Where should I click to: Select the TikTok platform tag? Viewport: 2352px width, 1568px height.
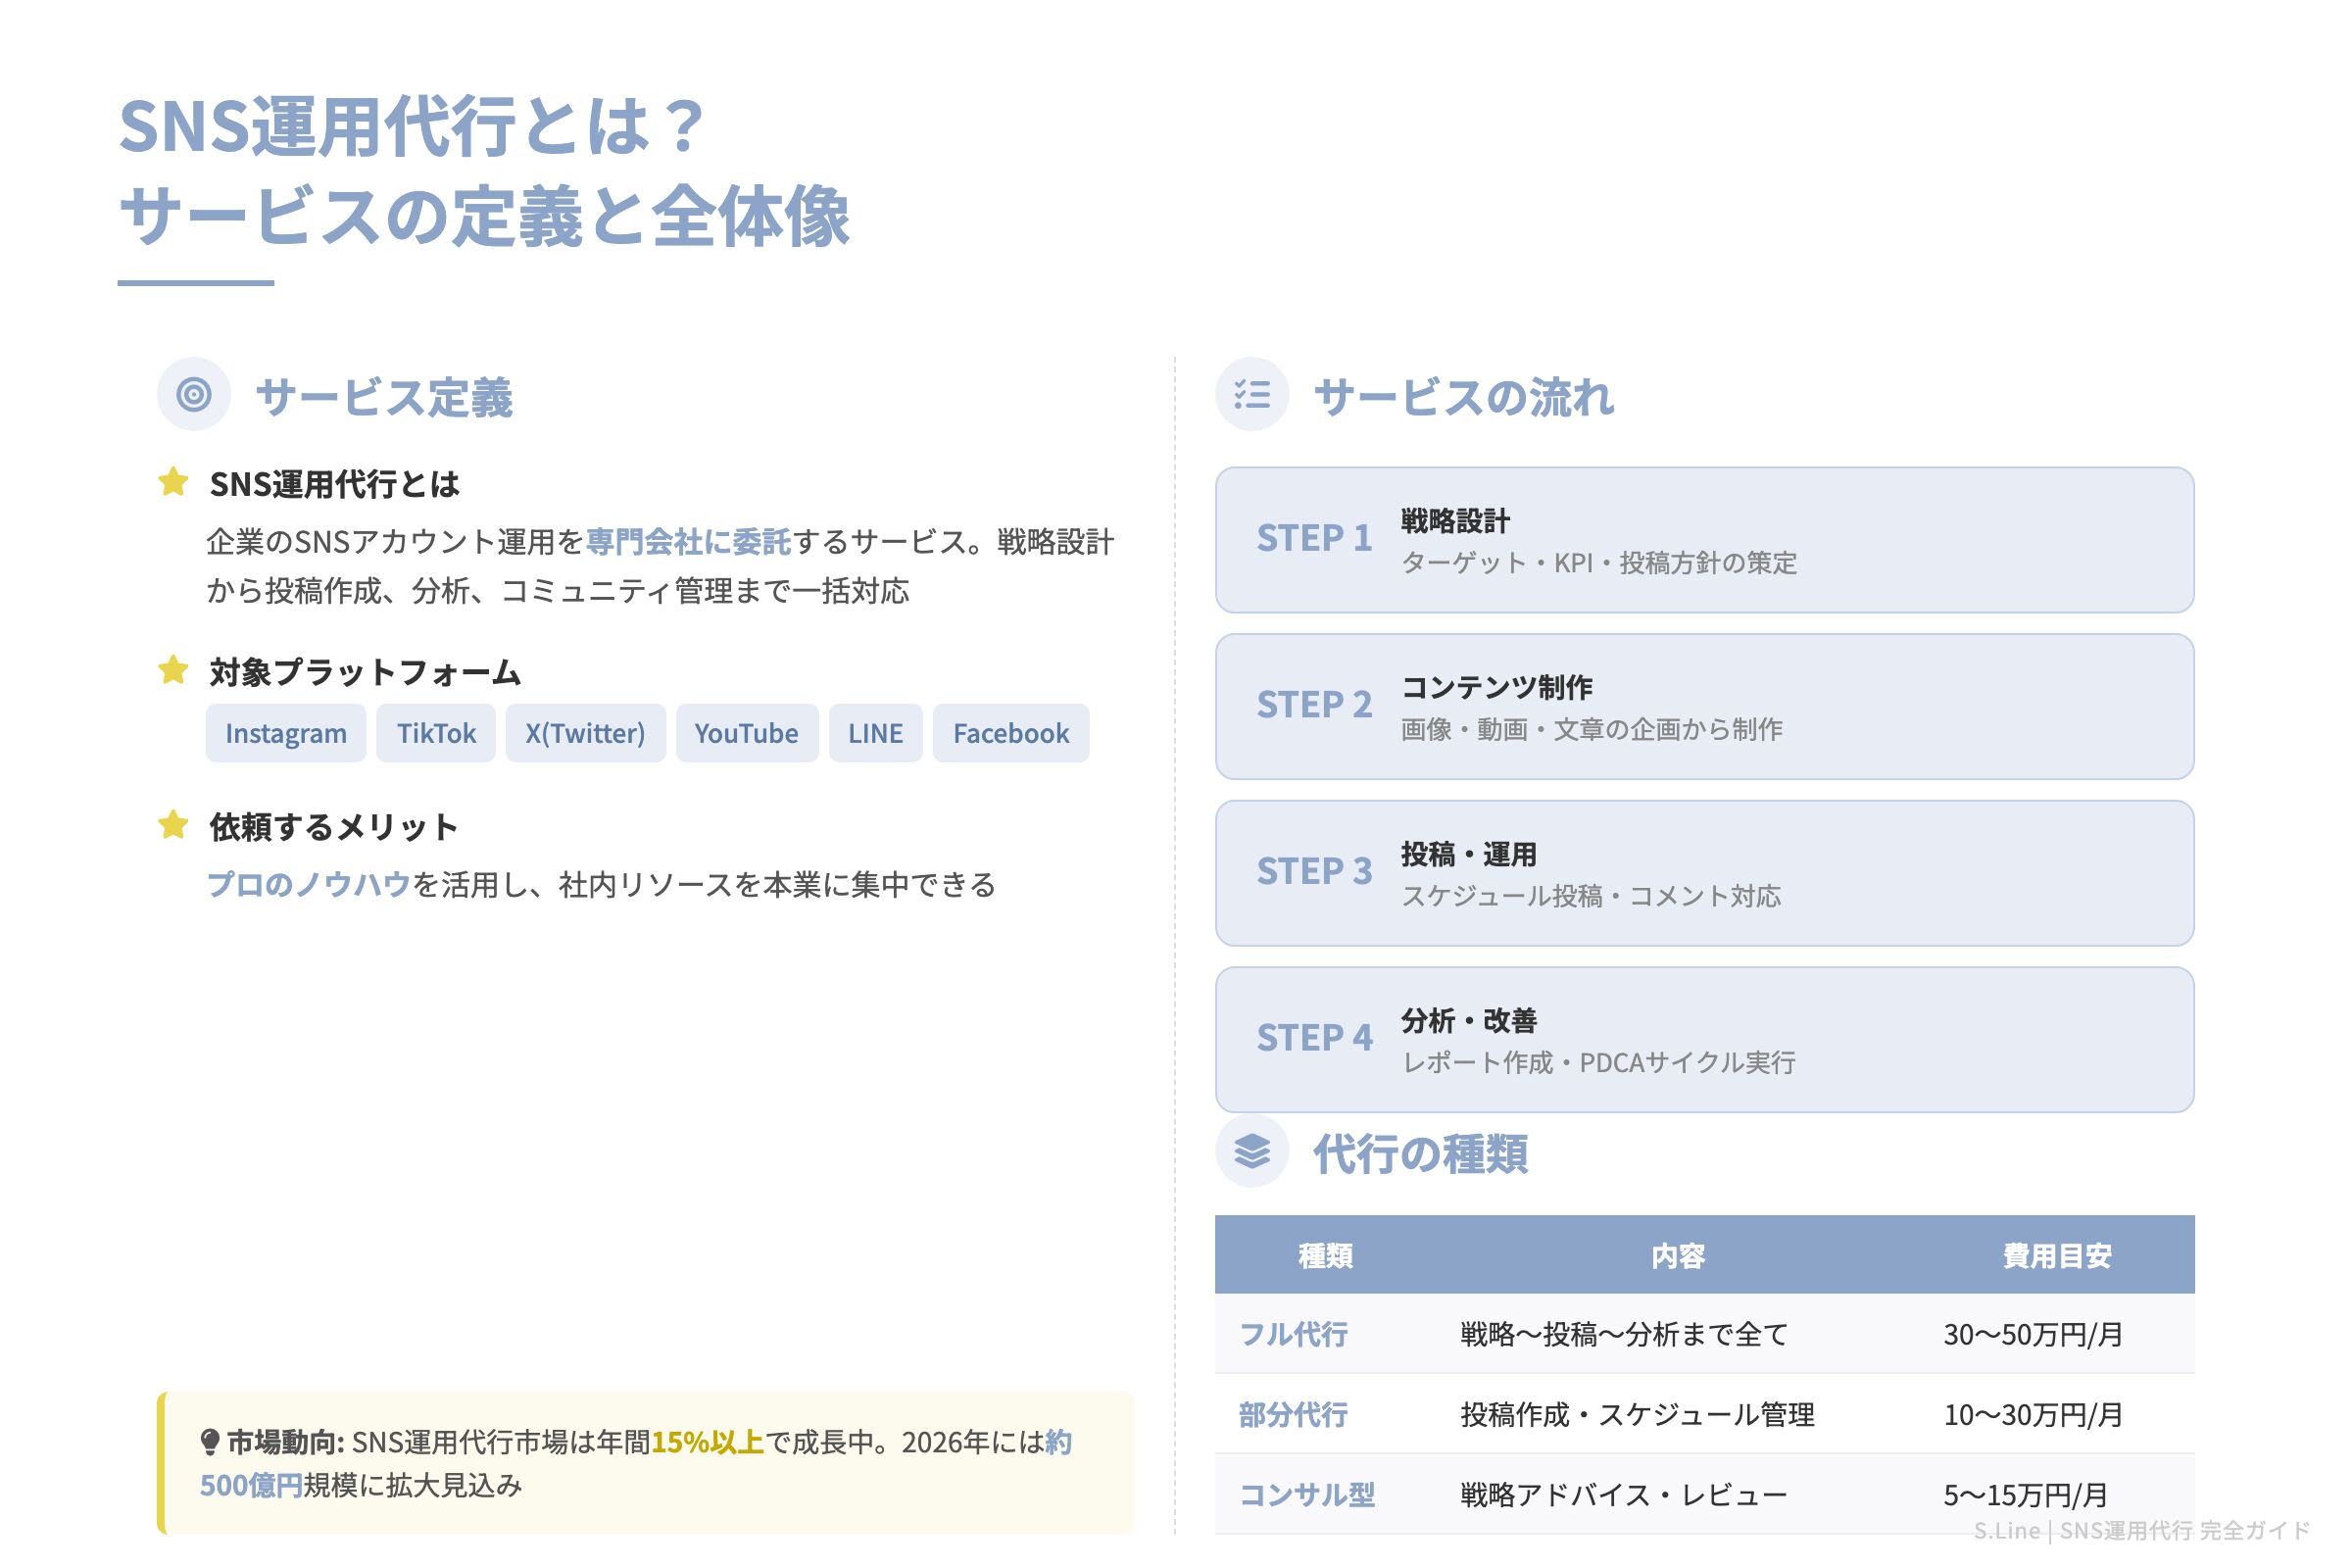click(436, 733)
